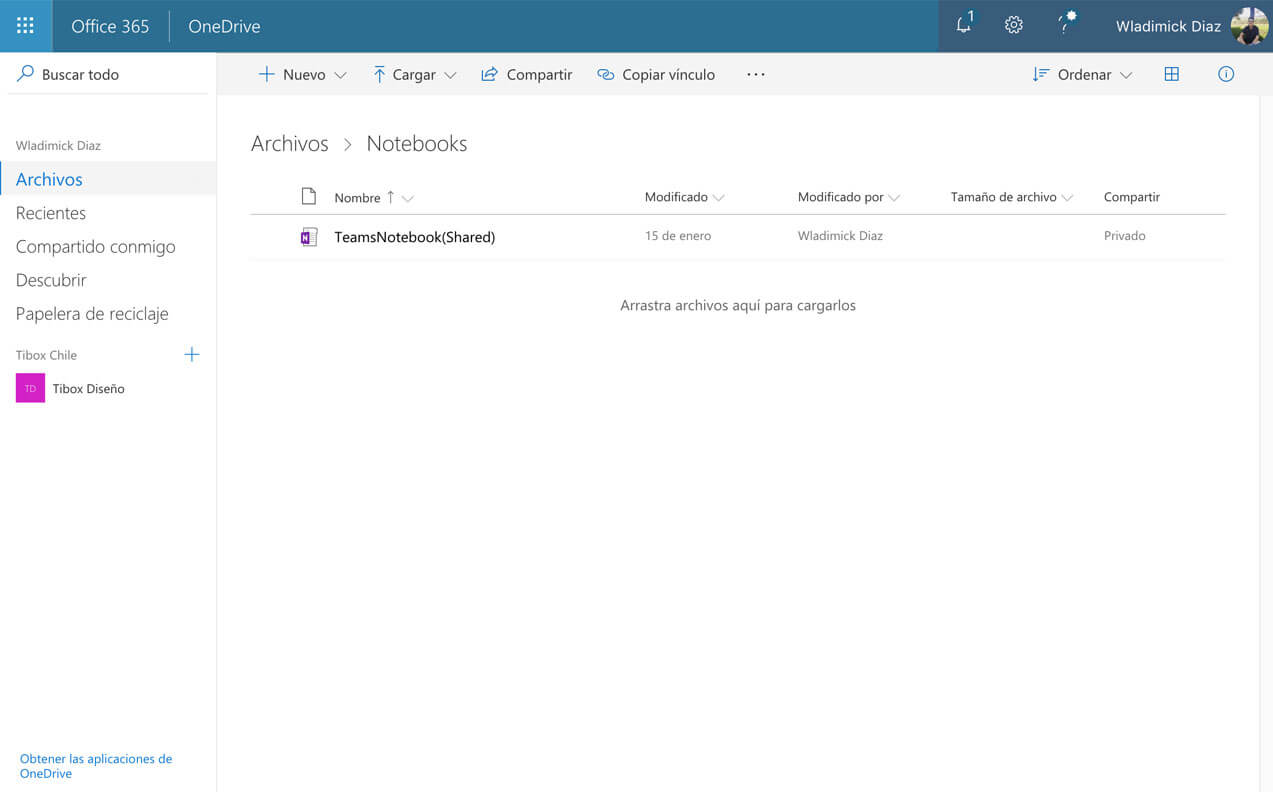Click the Privado sharing status

click(1125, 236)
